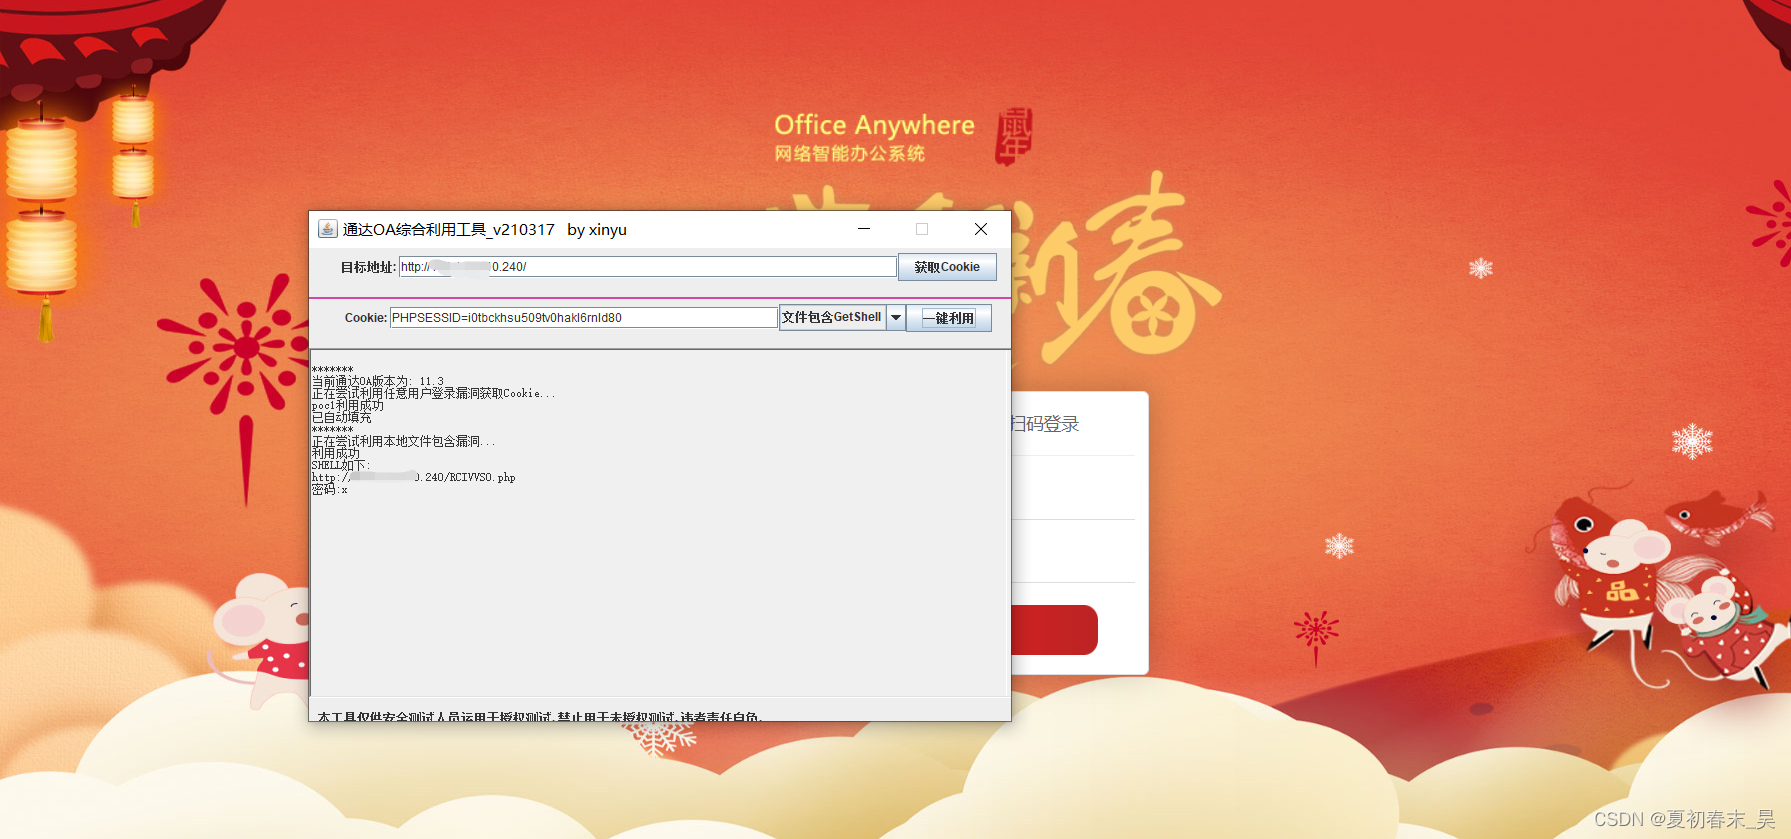Minimize the 通达OA综合利用工具 window
Viewport: 1791px width, 839px height.
point(864,229)
